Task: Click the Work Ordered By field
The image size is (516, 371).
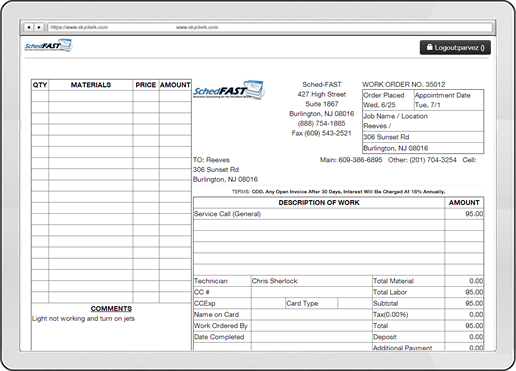Action: coord(312,326)
